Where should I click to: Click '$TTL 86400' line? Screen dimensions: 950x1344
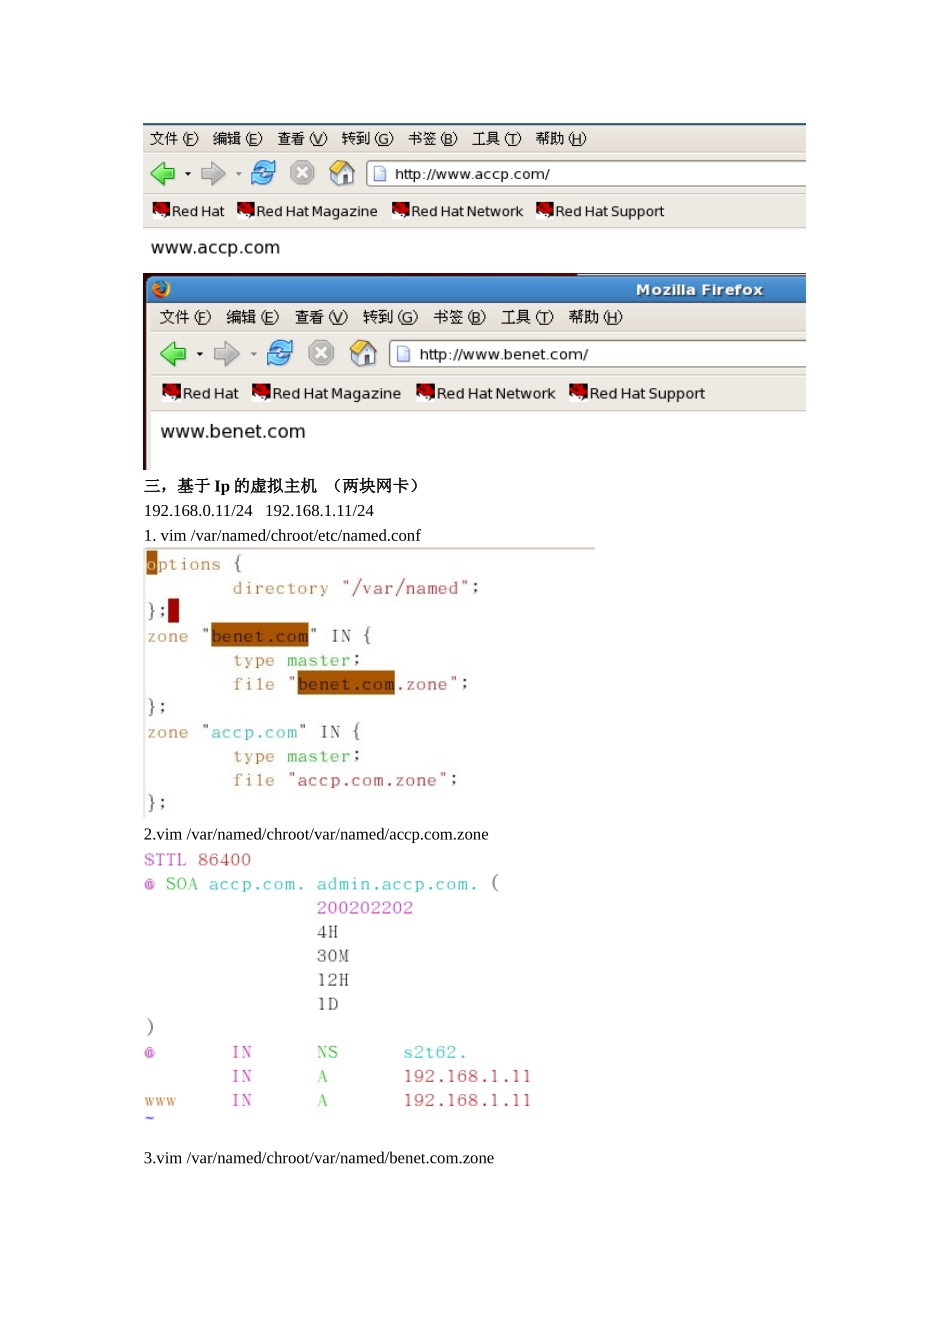point(197,860)
